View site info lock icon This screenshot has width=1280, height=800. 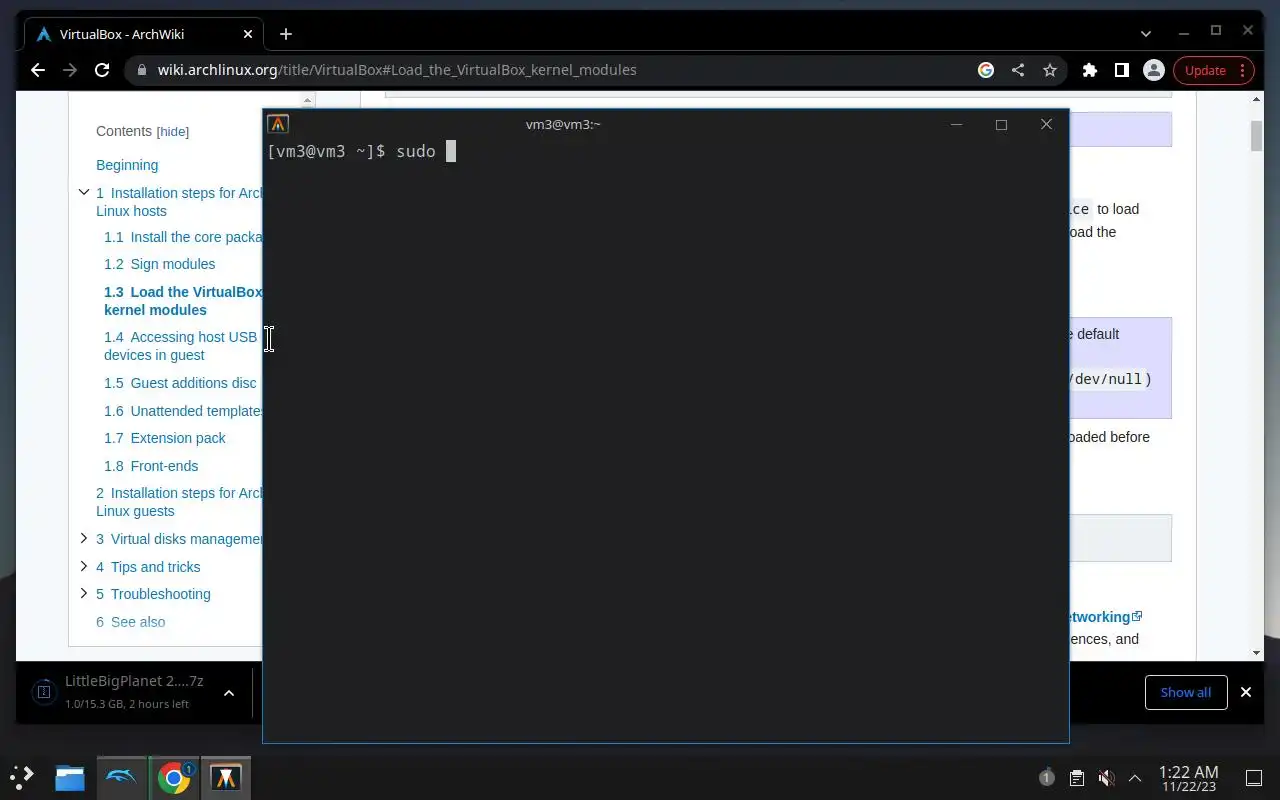[141, 70]
